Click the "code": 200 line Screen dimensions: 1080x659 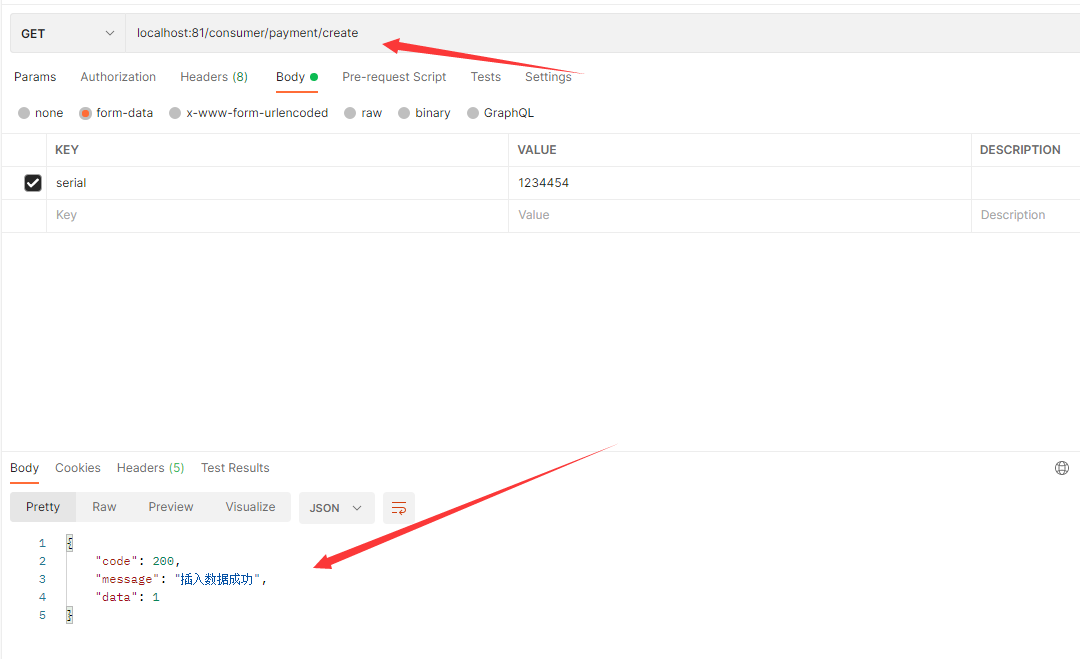[x=138, y=561]
